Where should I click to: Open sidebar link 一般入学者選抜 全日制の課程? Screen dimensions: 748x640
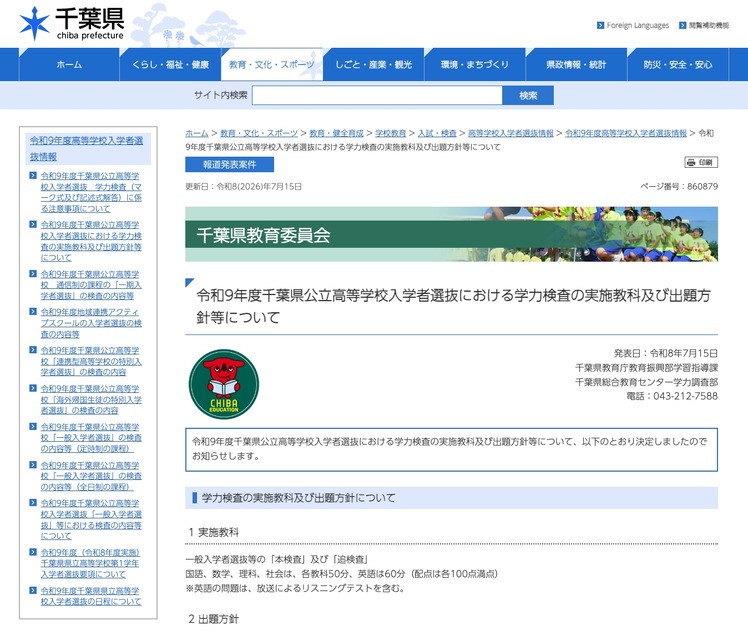[91, 475]
